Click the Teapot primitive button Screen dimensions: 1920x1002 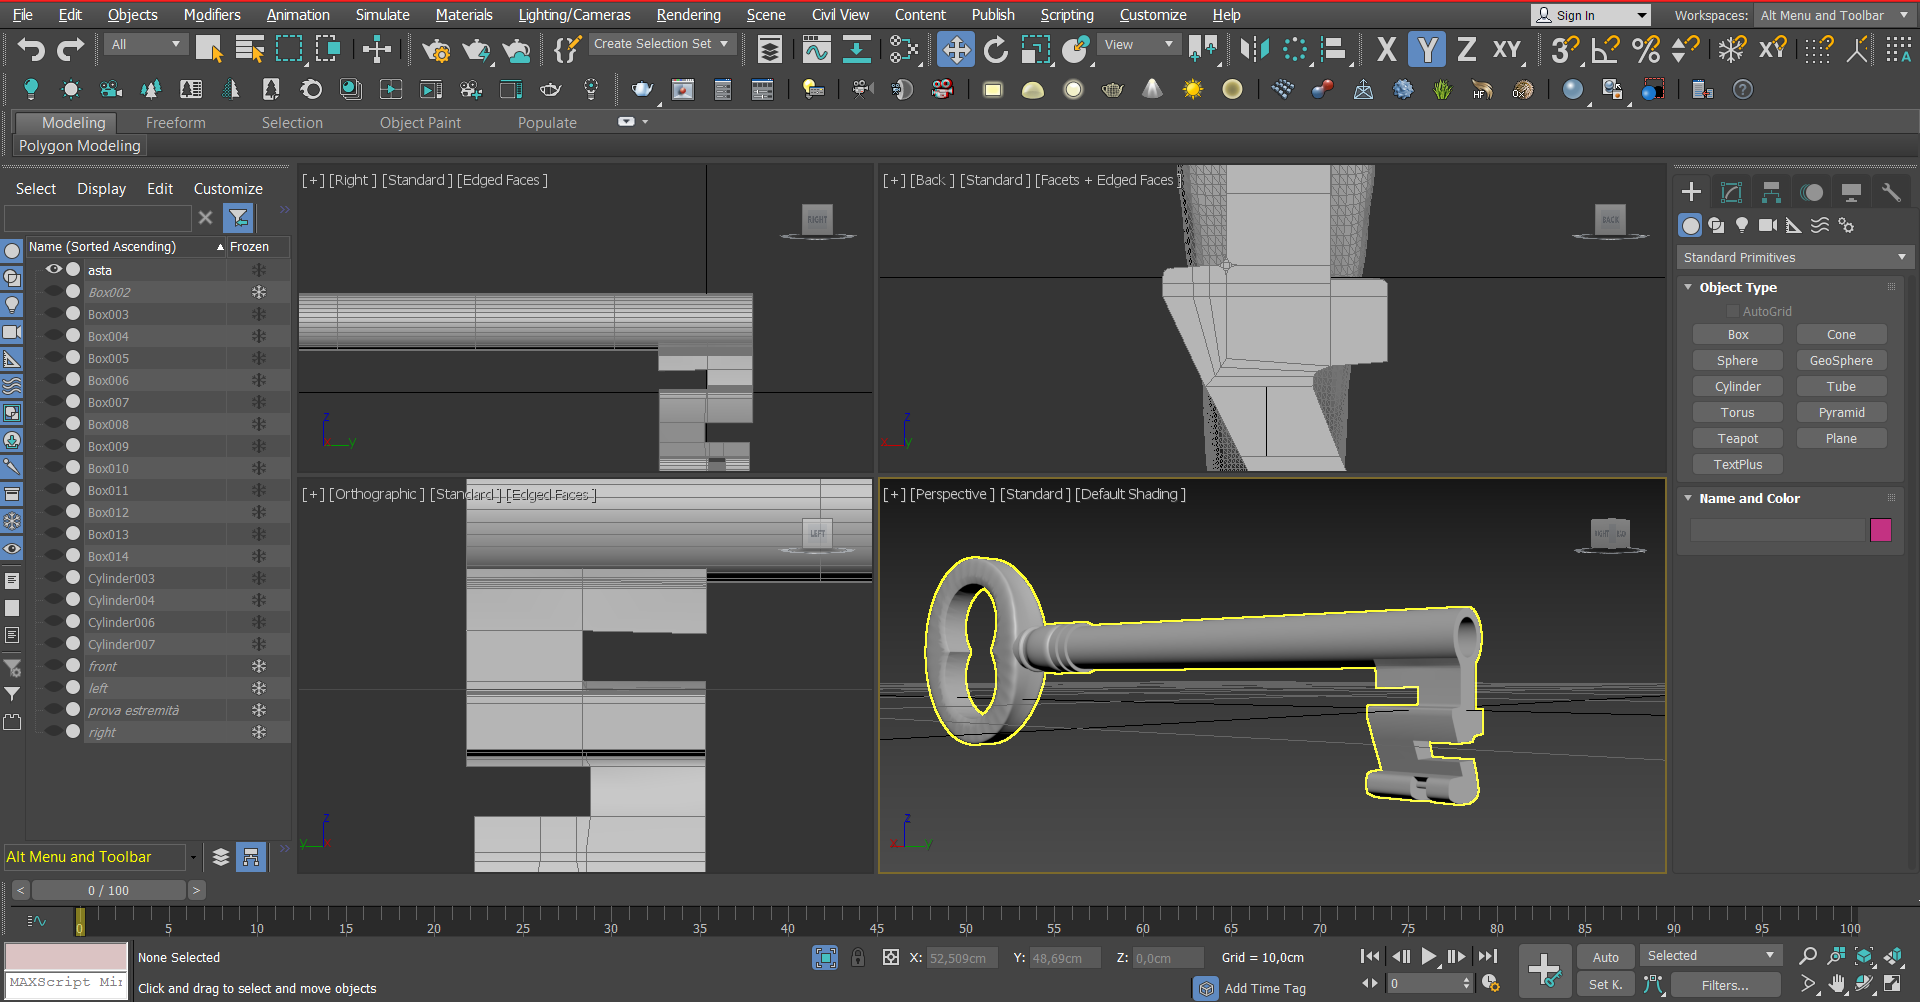pos(1737,439)
